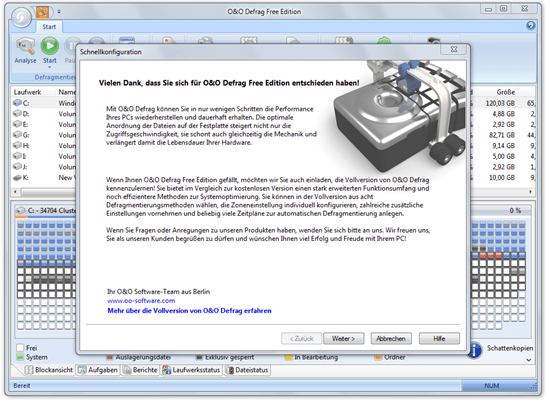Viewport: 550px width, 408px height.
Task: Switch to the Blockansicht tab
Action: pos(49,370)
